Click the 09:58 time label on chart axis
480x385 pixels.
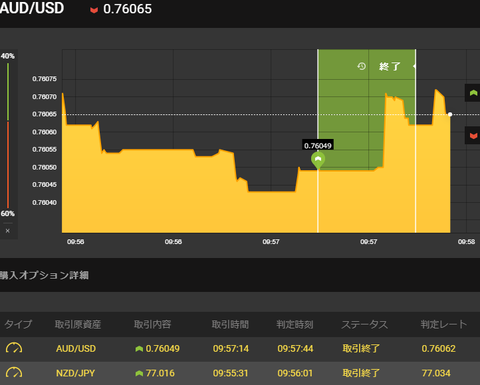[466, 242]
